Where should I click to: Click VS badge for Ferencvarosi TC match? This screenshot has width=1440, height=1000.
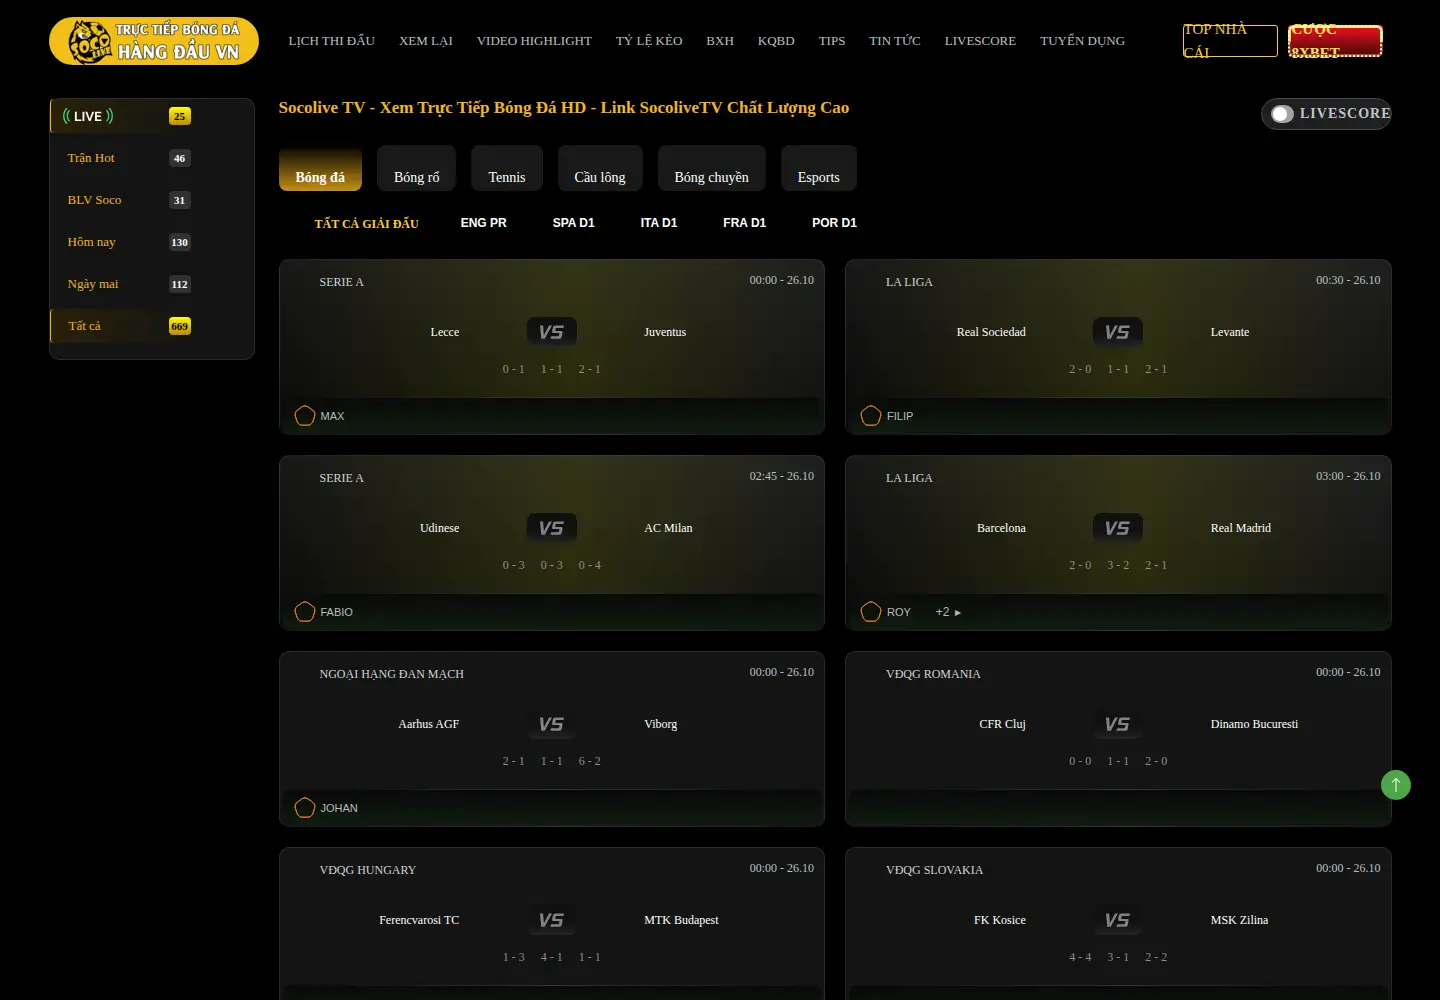(x=551, y=920)
